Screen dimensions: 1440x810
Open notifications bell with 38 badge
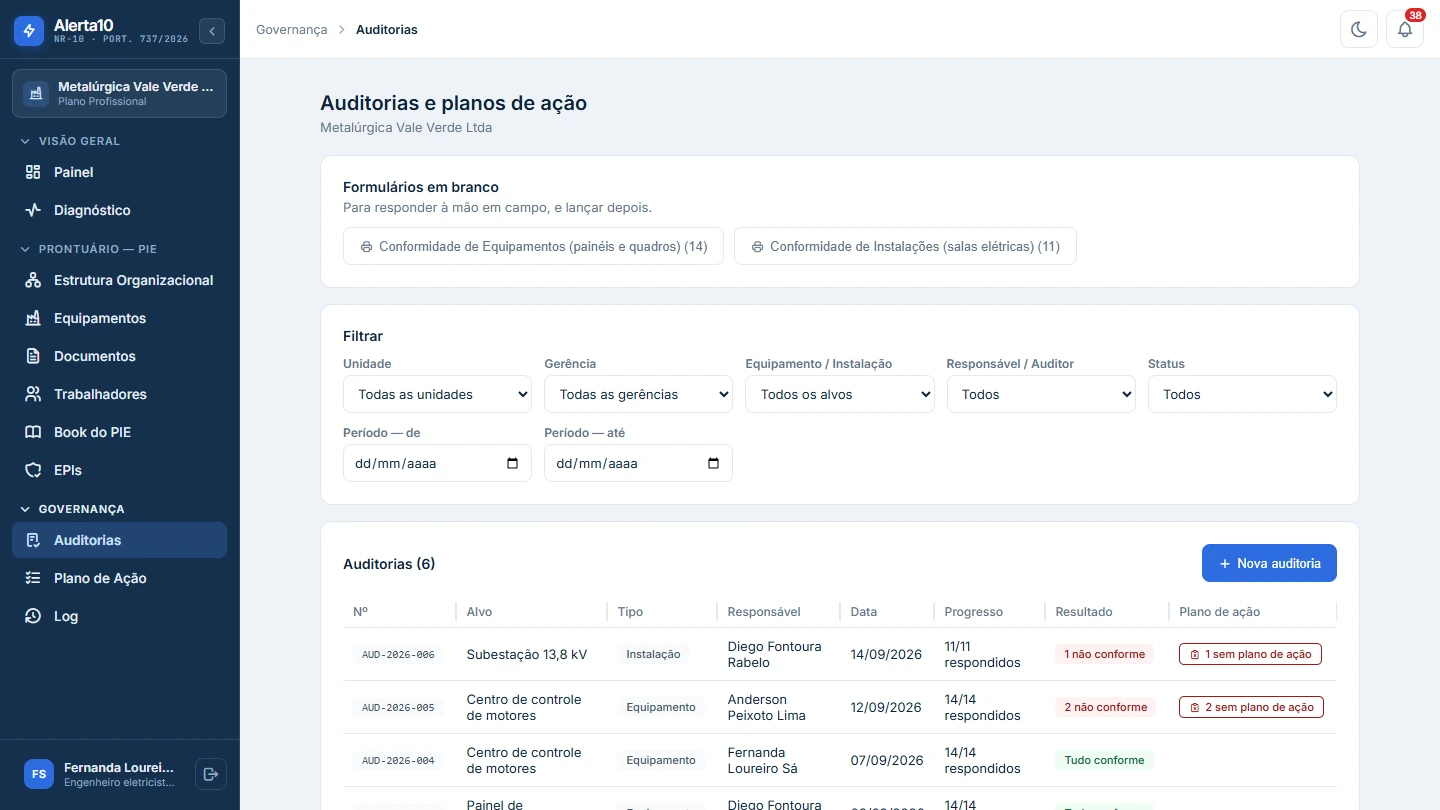click(1405, 30)
